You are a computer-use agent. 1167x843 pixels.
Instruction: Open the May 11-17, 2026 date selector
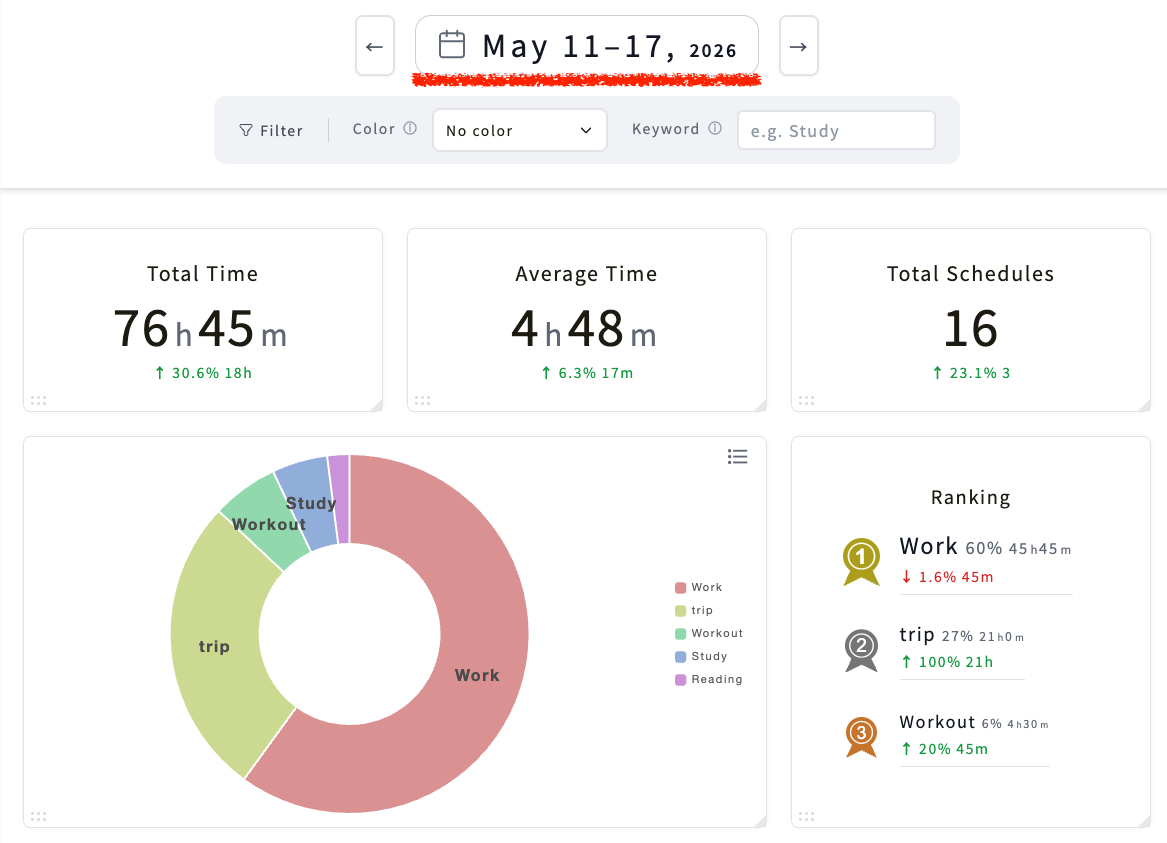[586, 46]
